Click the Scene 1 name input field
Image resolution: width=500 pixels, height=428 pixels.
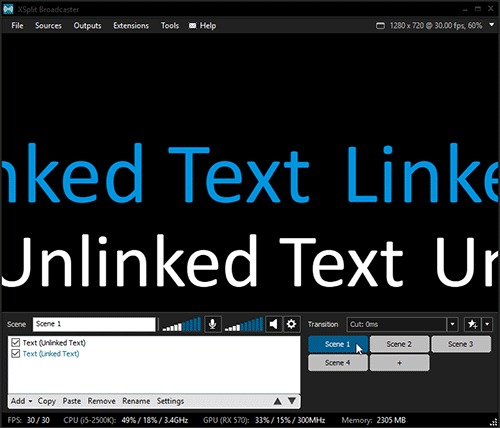click(x=94, y=324)
